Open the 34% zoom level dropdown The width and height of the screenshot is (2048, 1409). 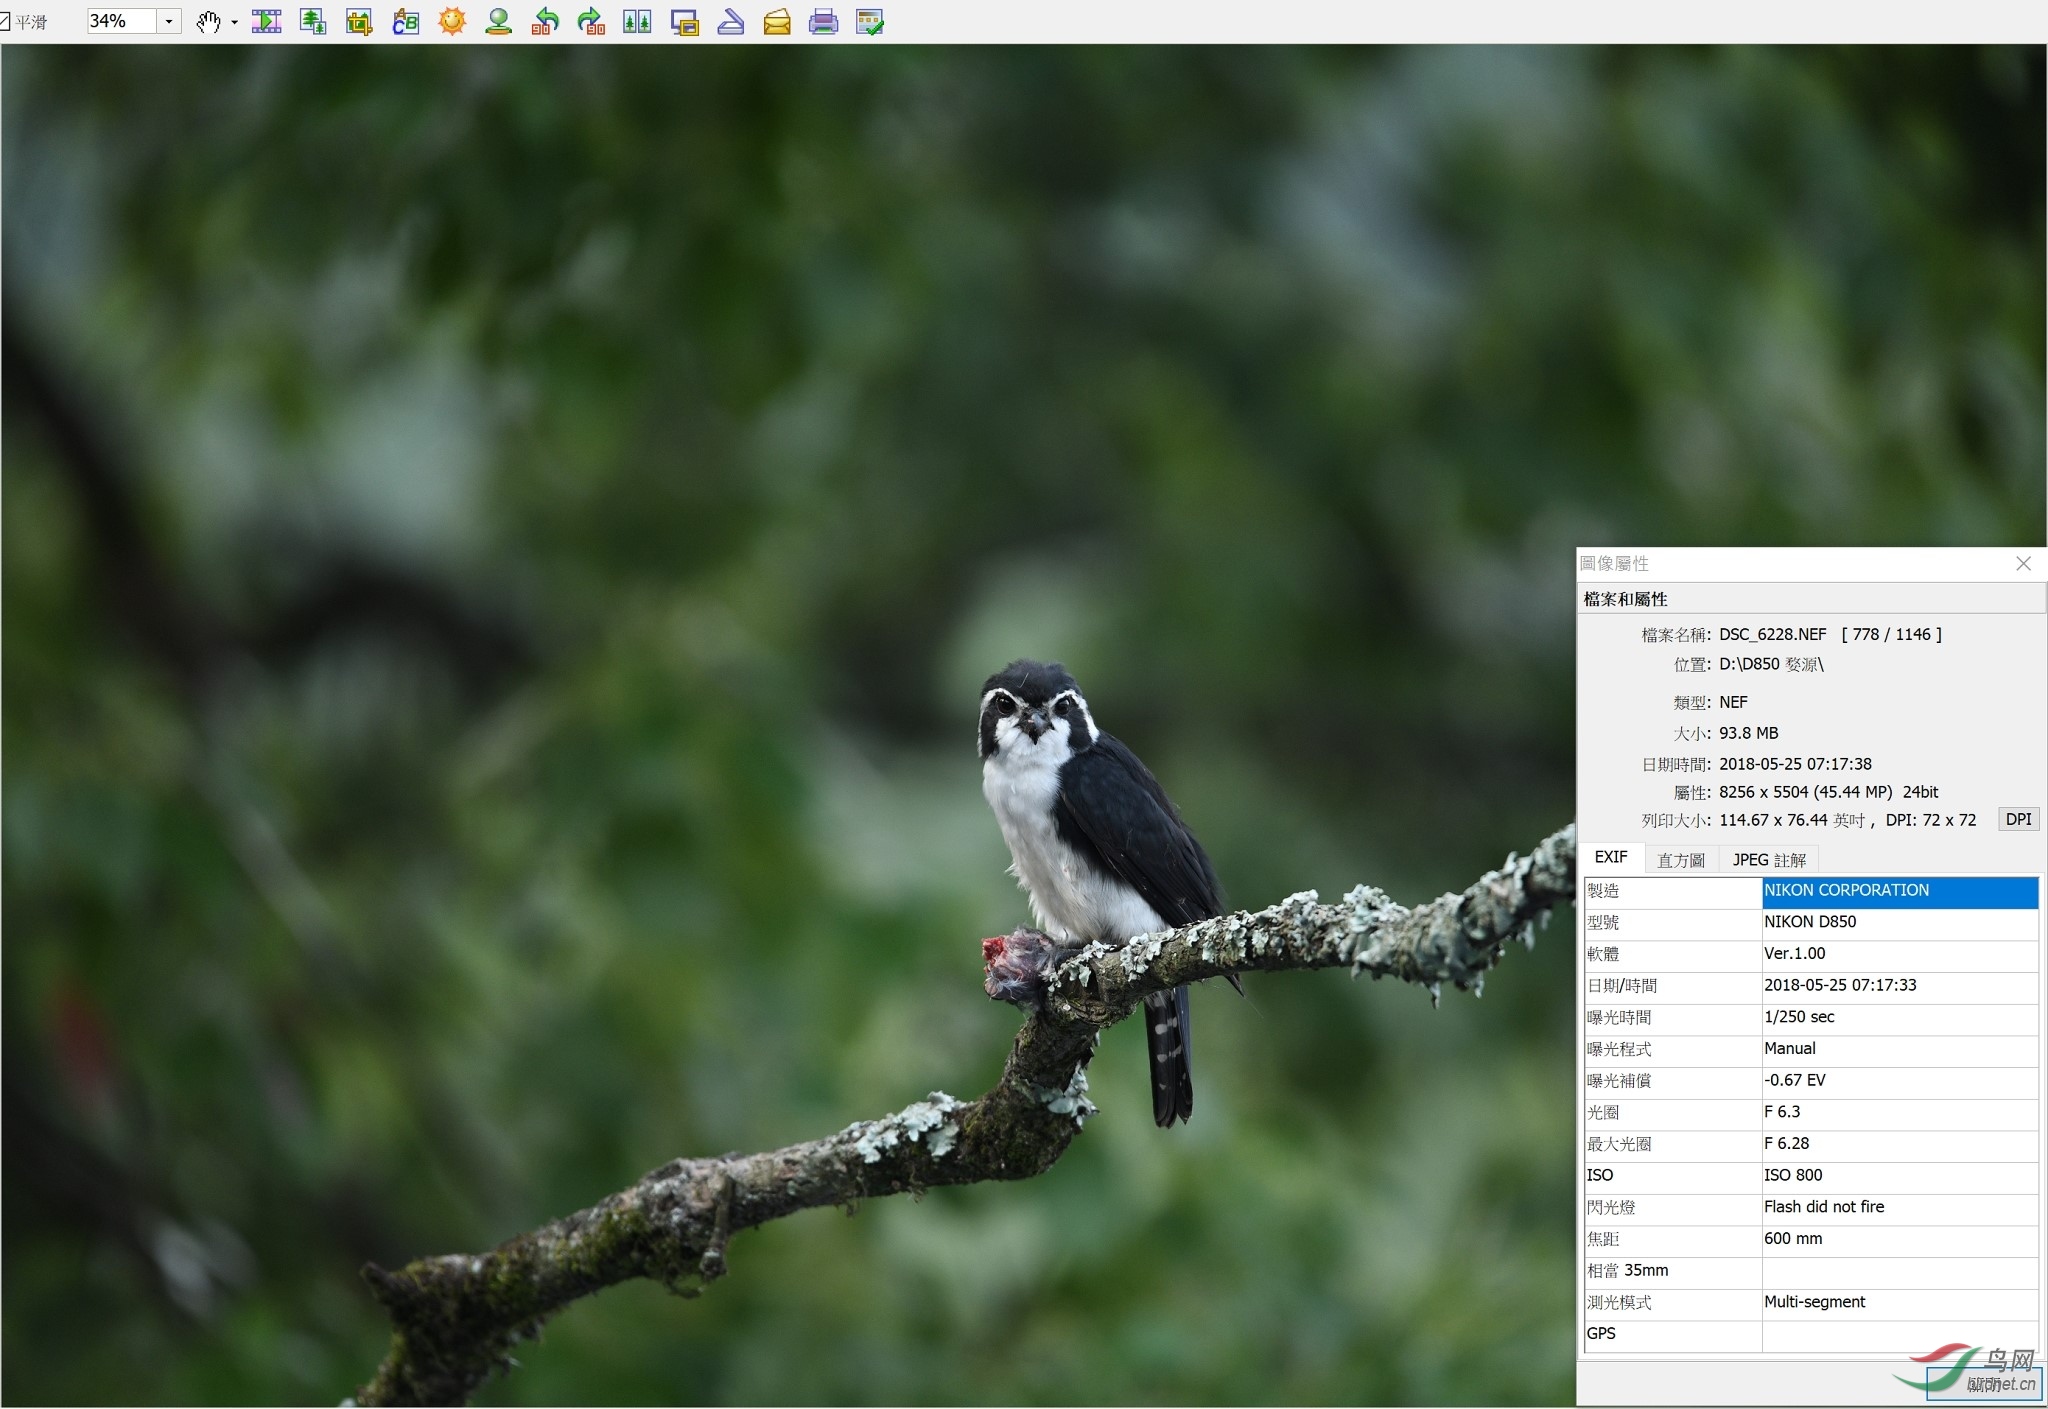coord(169,21)
